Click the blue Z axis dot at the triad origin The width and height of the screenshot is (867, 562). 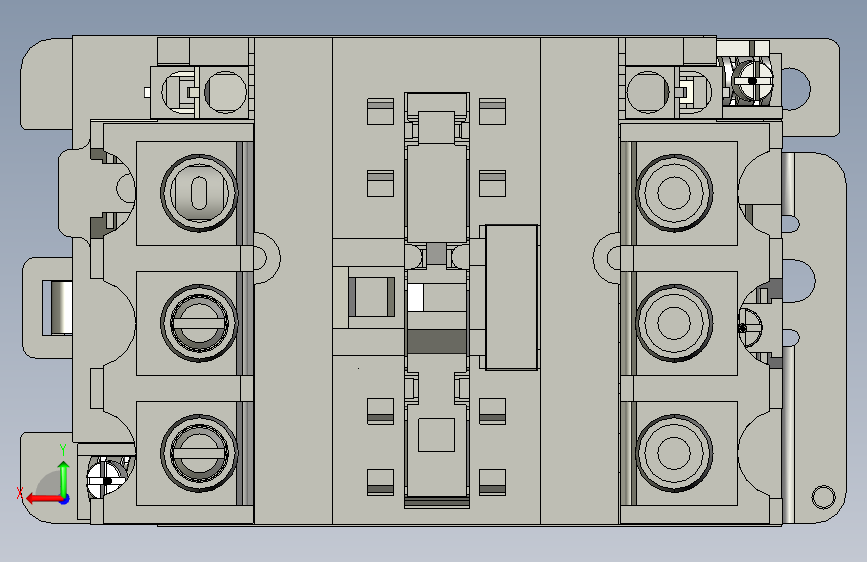(x=65, y=499)
